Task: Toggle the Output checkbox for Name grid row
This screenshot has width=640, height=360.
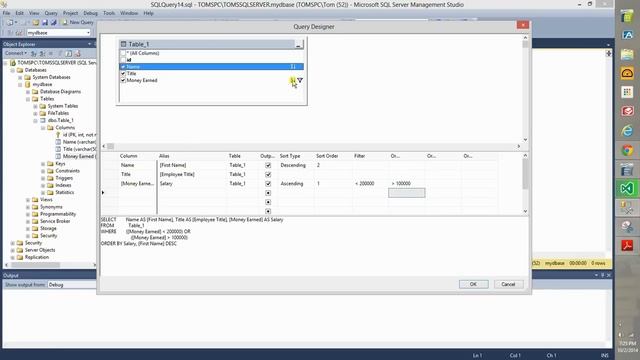Action: click(268, 165)
